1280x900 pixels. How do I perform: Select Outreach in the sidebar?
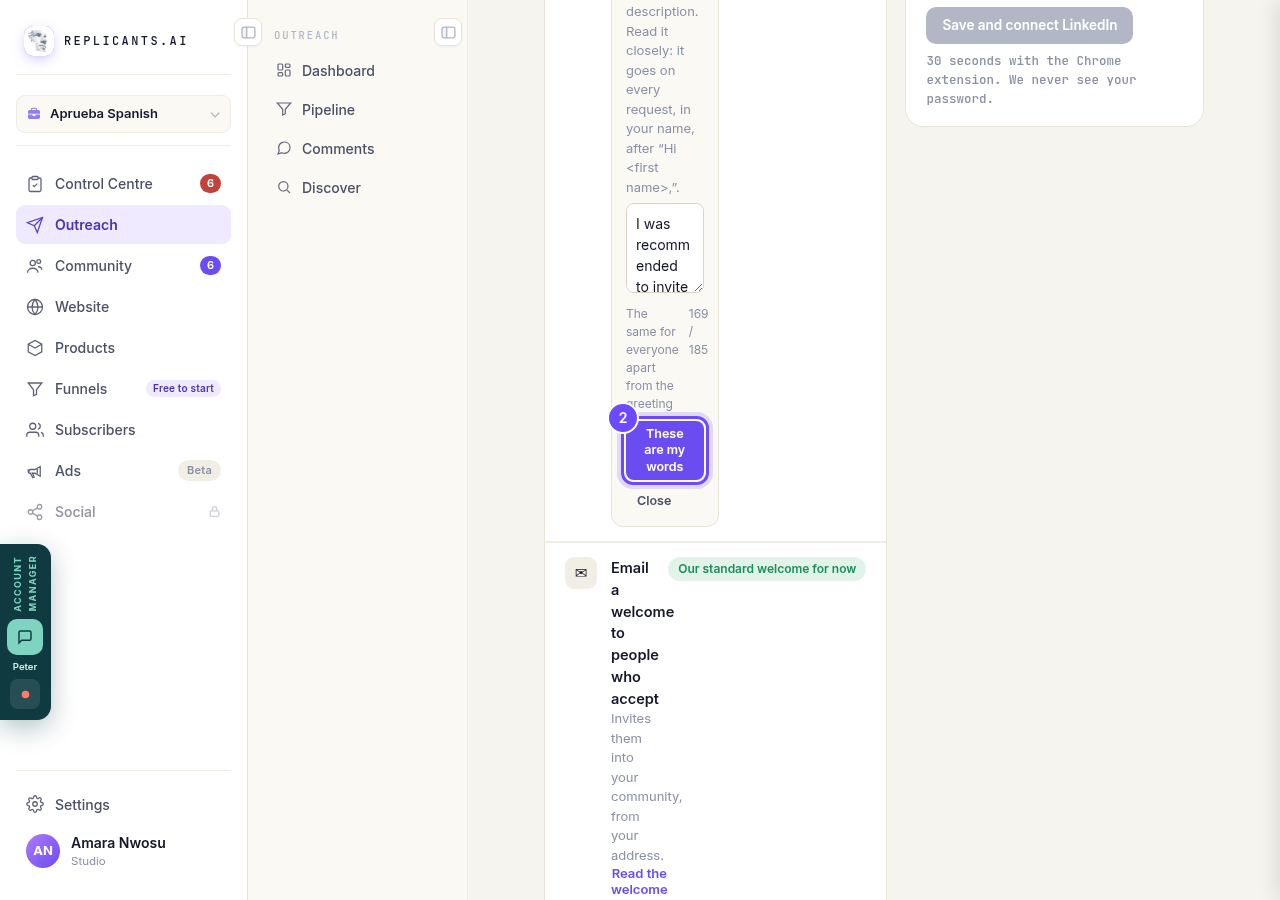point(123,225)
